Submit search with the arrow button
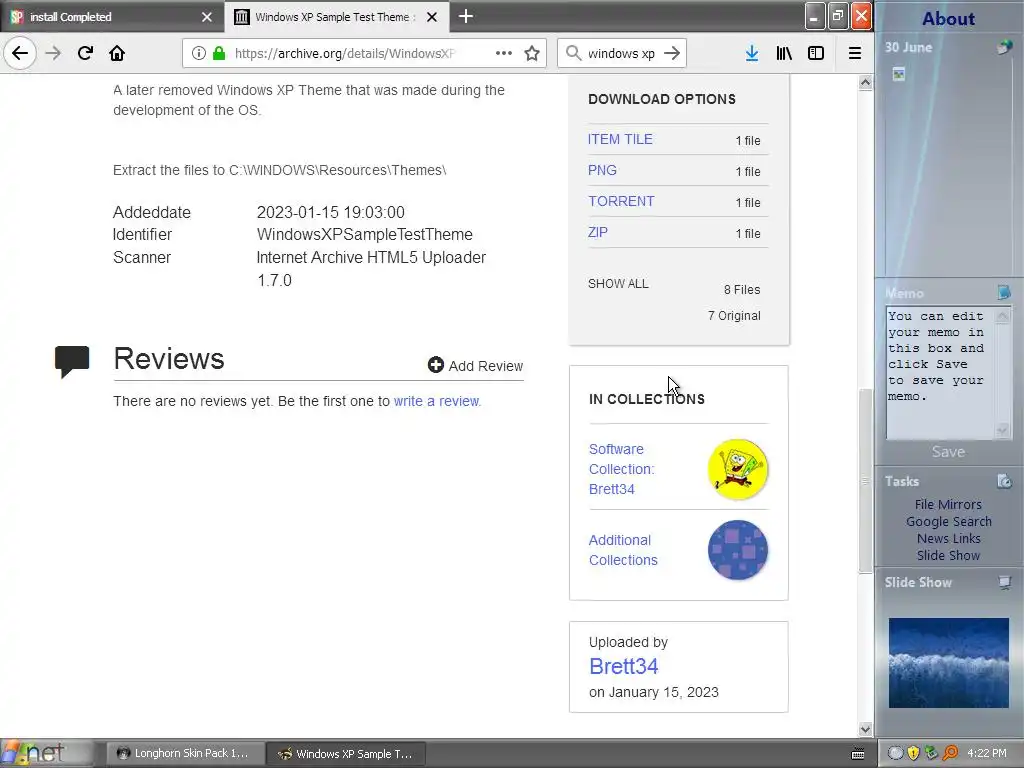Image resolution: width=1024 pixels, height=768 pixels. [671, 53]
